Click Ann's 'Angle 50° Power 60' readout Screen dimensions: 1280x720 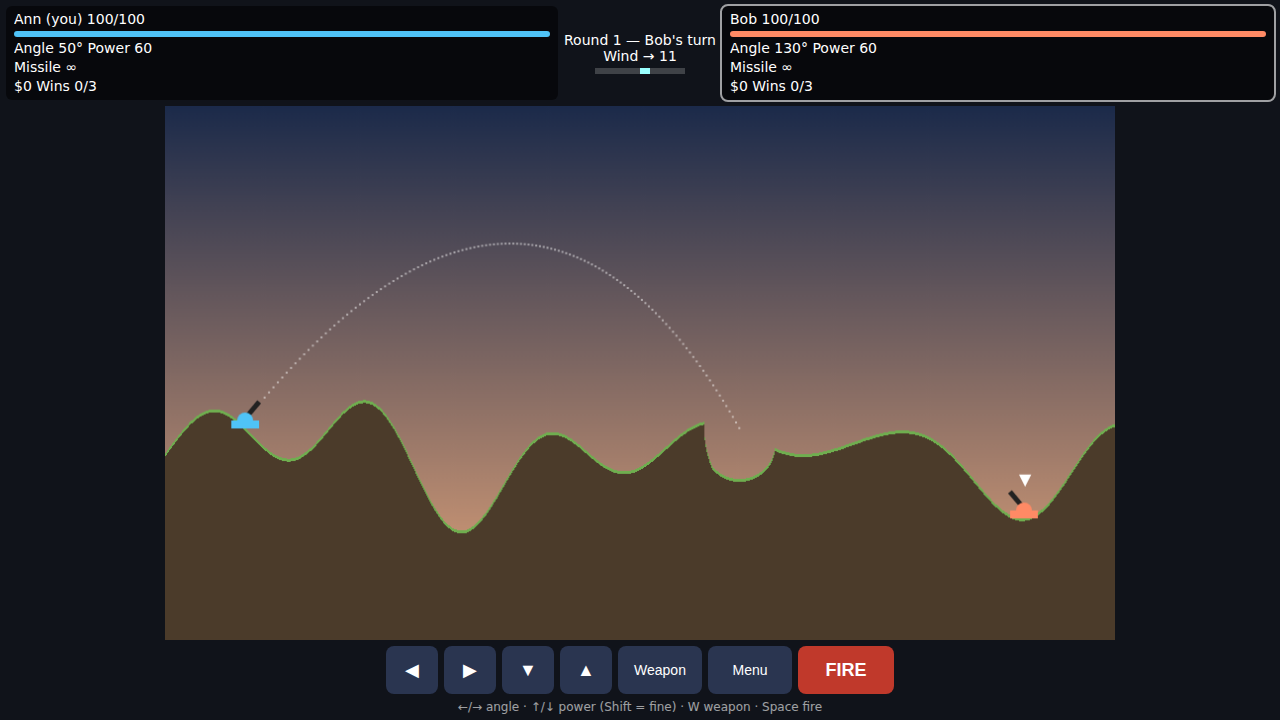pos(83,48)
